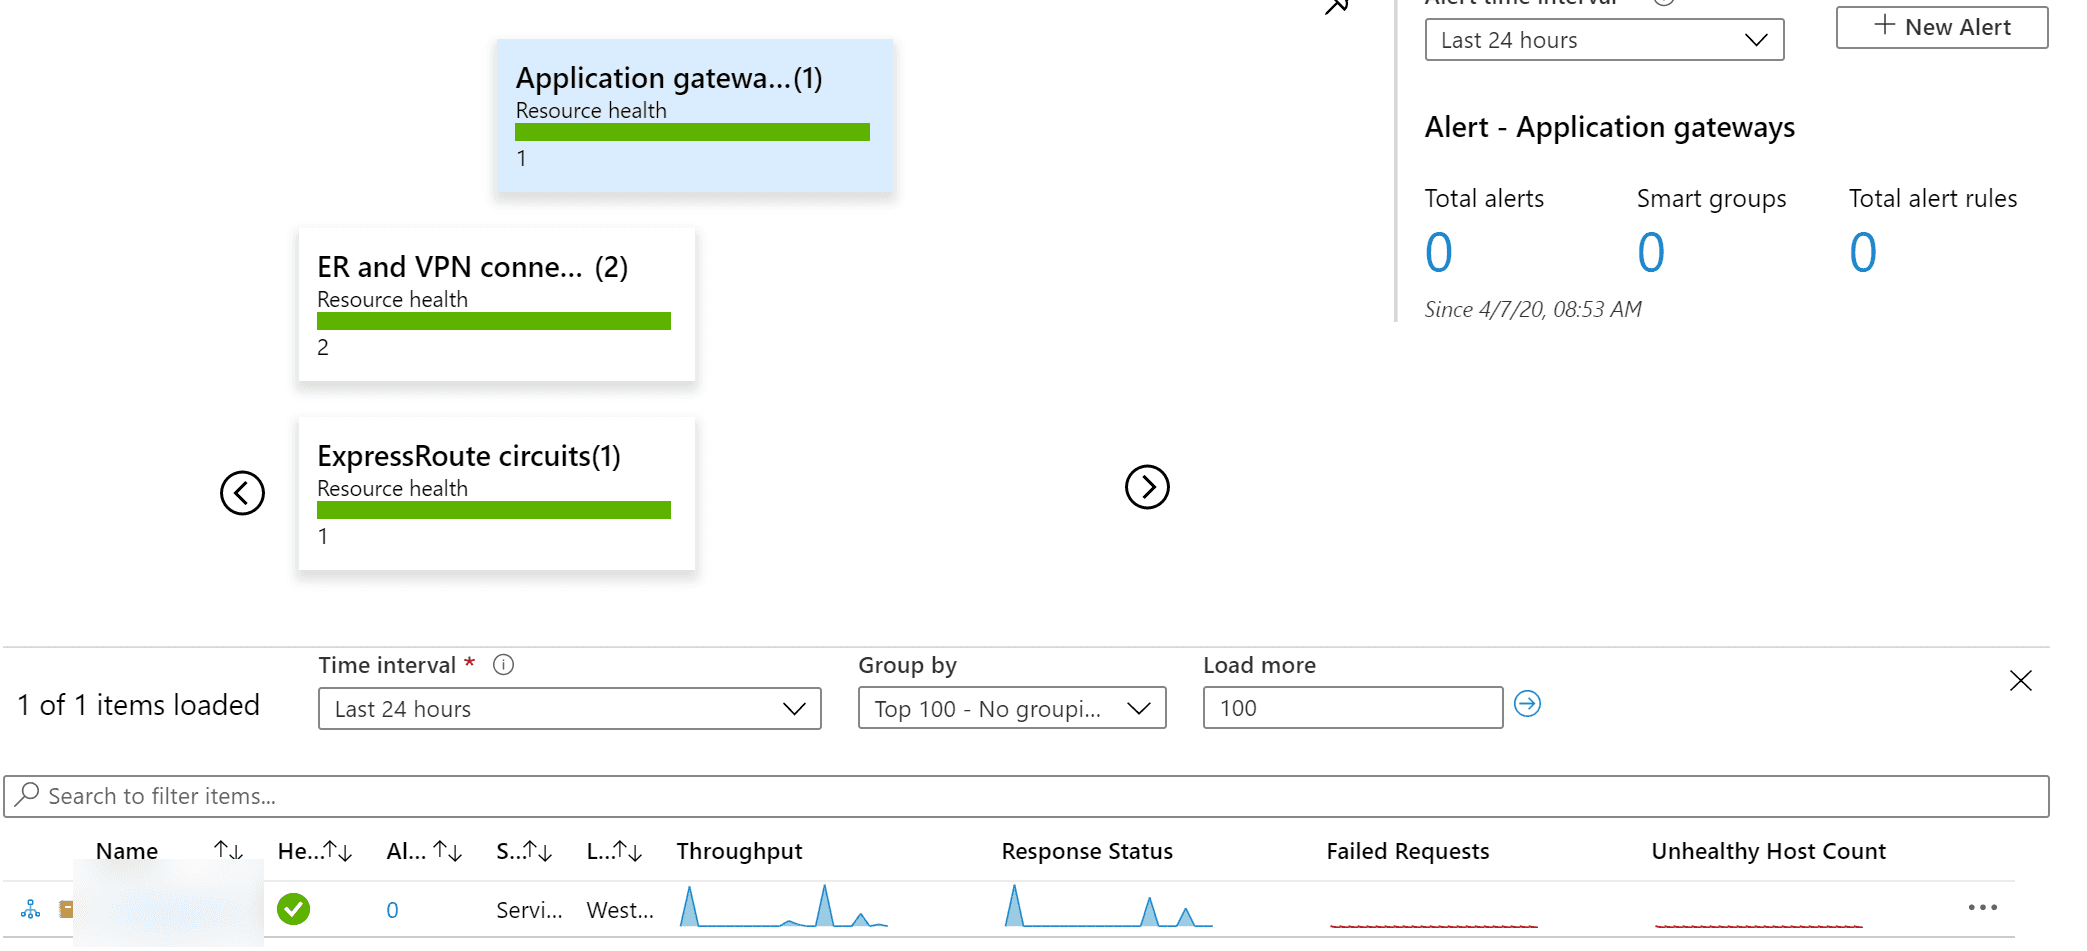Click the previous carousel arrow icon
This screenshot has width=2087, height=951.
242,493
